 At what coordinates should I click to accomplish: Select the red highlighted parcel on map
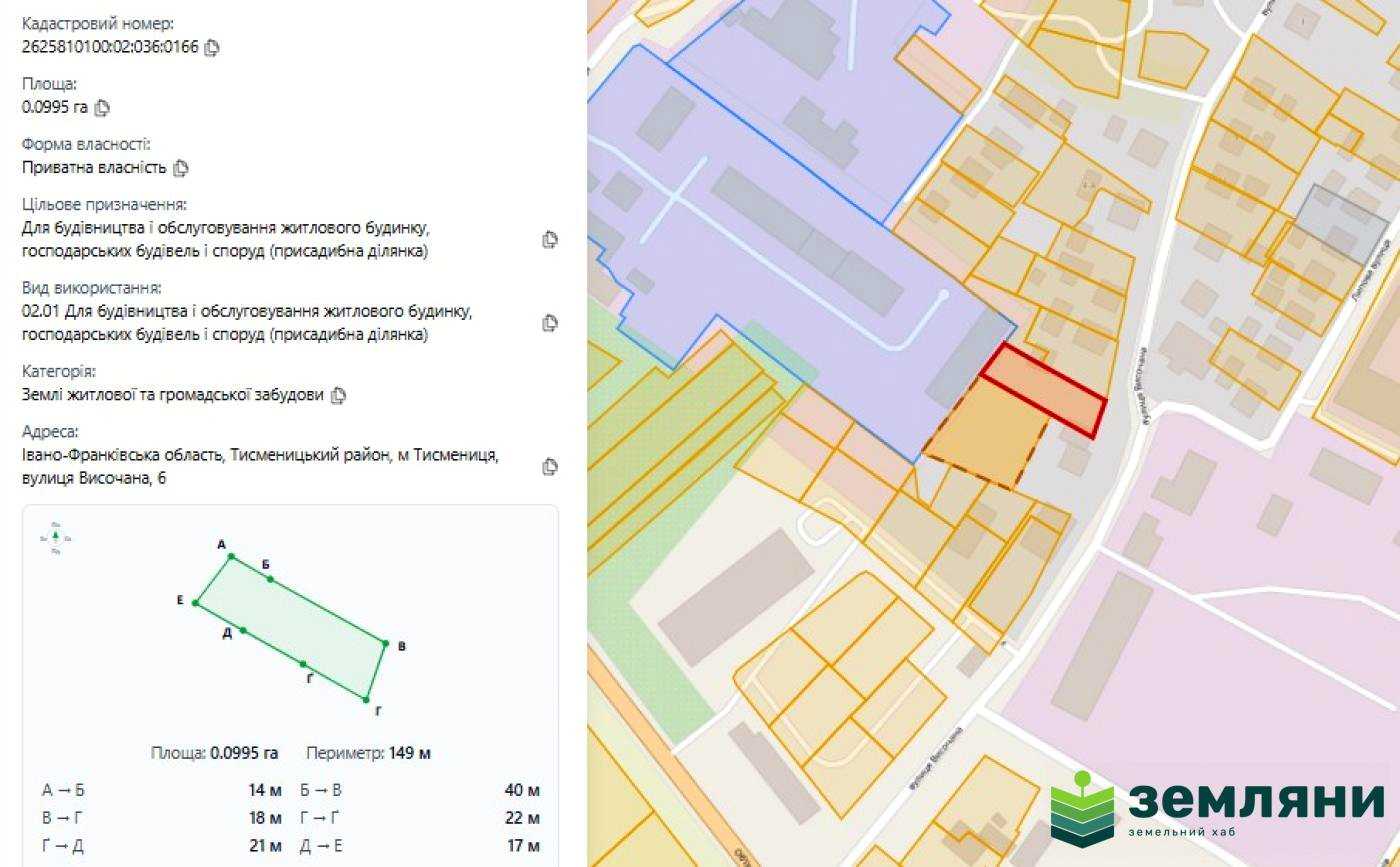coord(1045,390)
